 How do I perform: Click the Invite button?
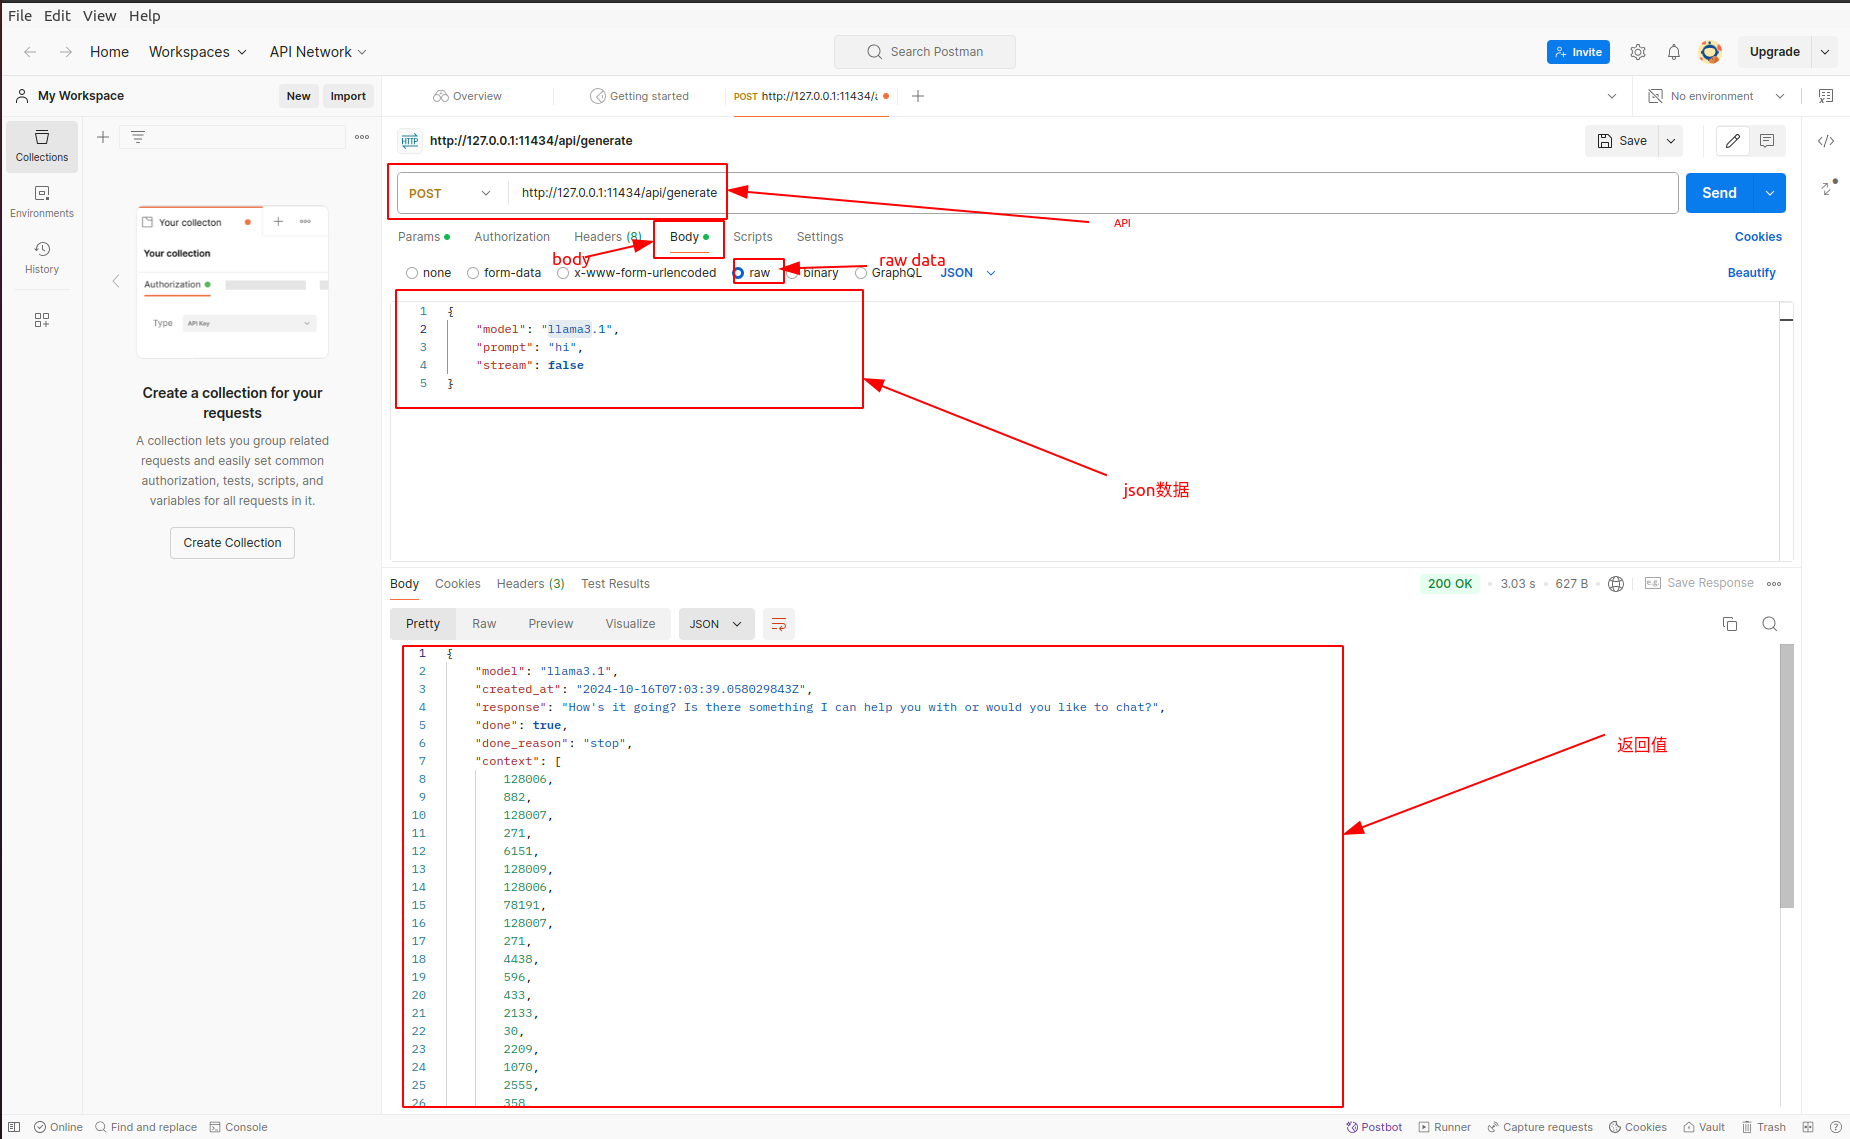(x=1578, y=52)
